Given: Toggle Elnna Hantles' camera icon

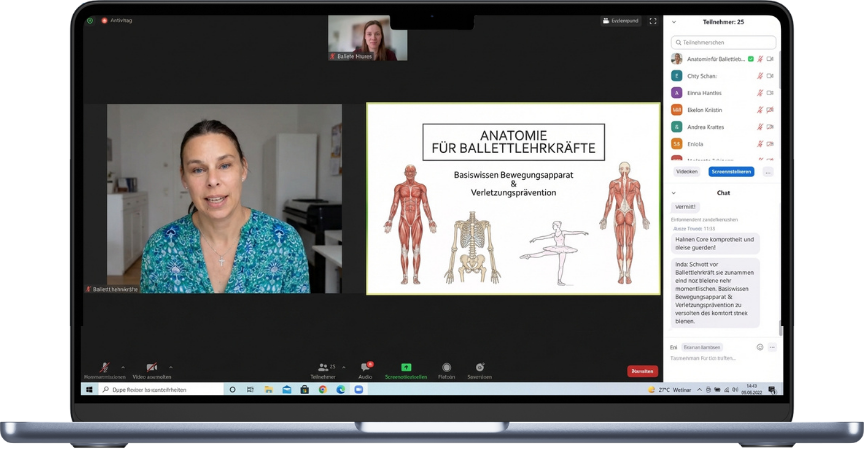Looking at the screenshot, I should click(770, 92).
